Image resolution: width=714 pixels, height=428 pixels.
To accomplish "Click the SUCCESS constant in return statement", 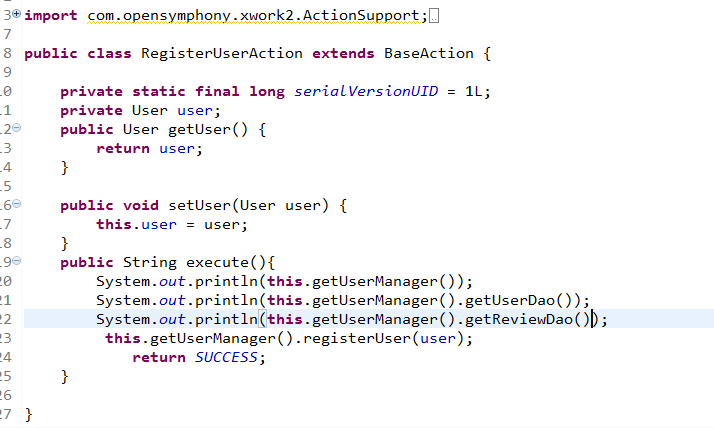I will [x=226, y=357].
